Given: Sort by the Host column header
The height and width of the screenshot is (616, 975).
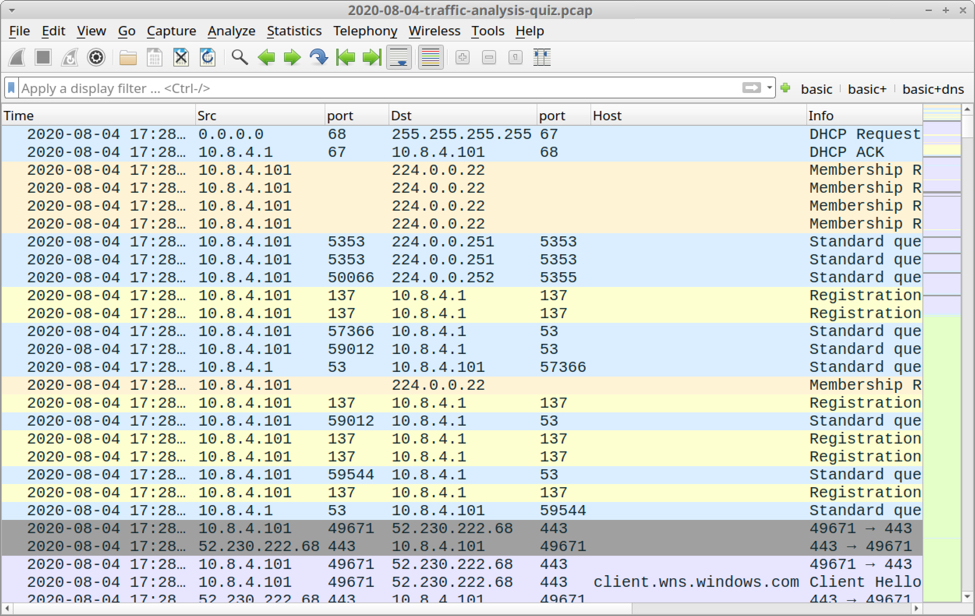Looking at the screenshot, I should coord(698,116).
